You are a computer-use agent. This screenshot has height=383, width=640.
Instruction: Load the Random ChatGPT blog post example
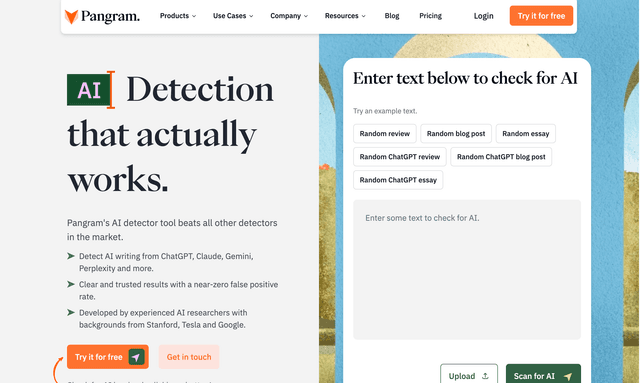(501, 157)
